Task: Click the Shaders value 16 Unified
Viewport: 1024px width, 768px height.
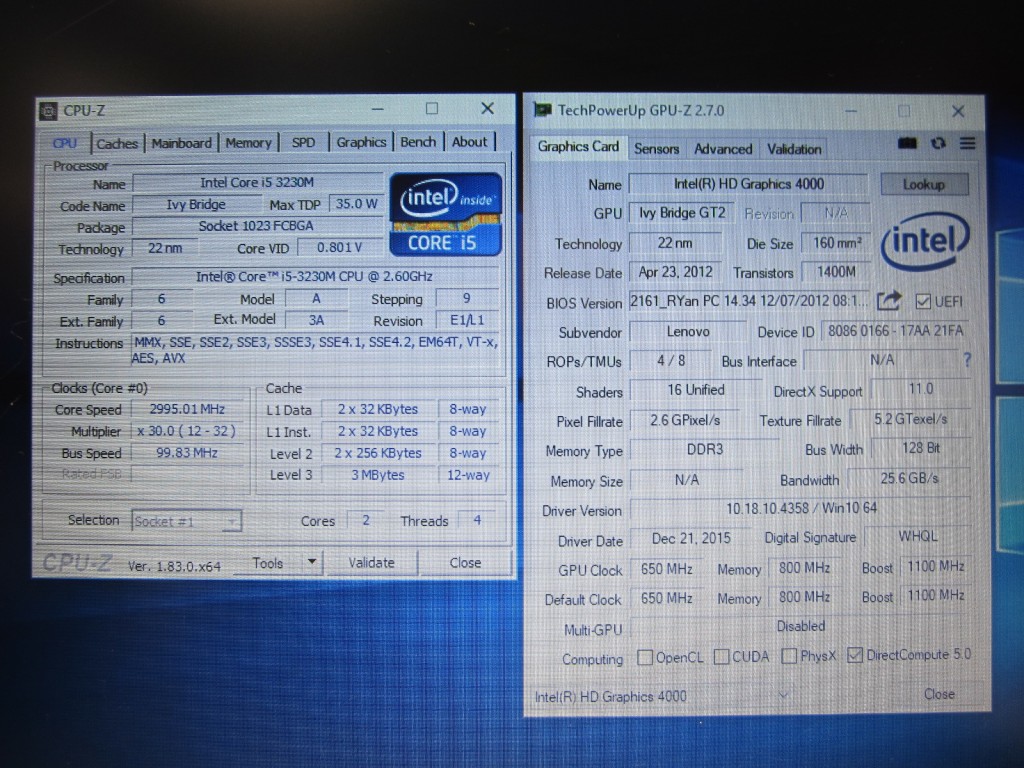Action: pyautogui.click(x=696, y=390)
